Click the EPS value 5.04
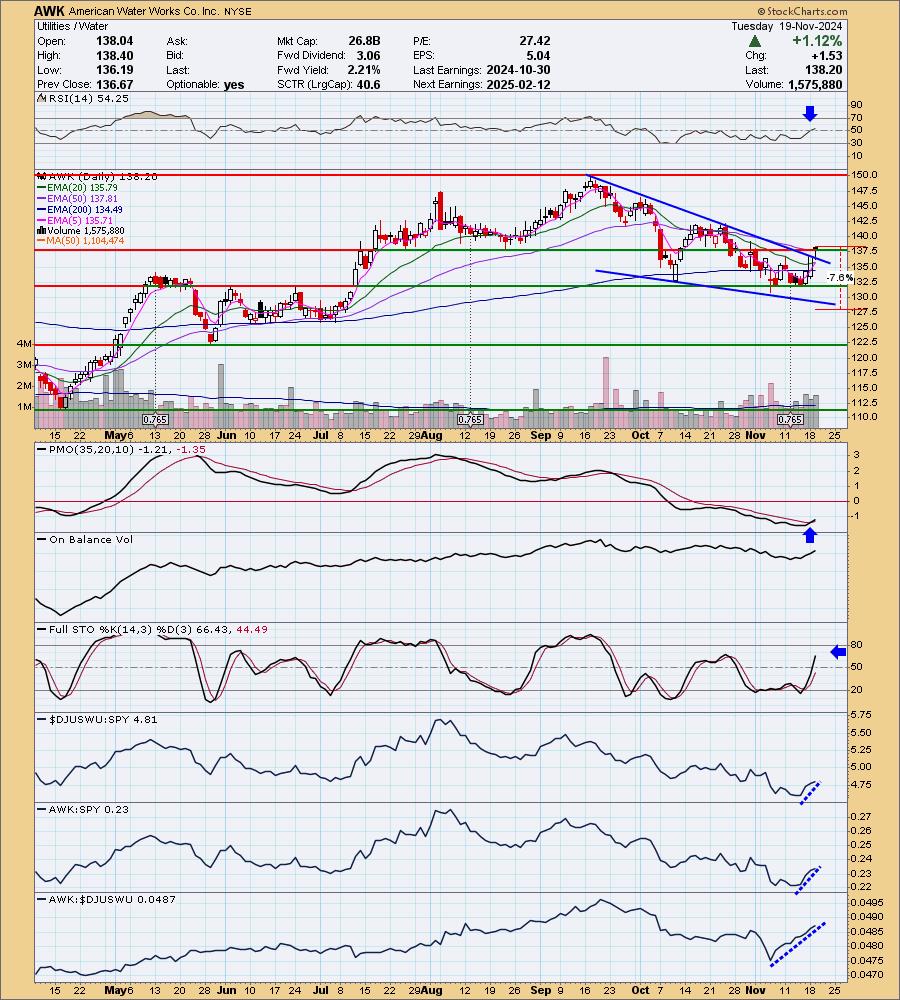 tap(538, 55)
